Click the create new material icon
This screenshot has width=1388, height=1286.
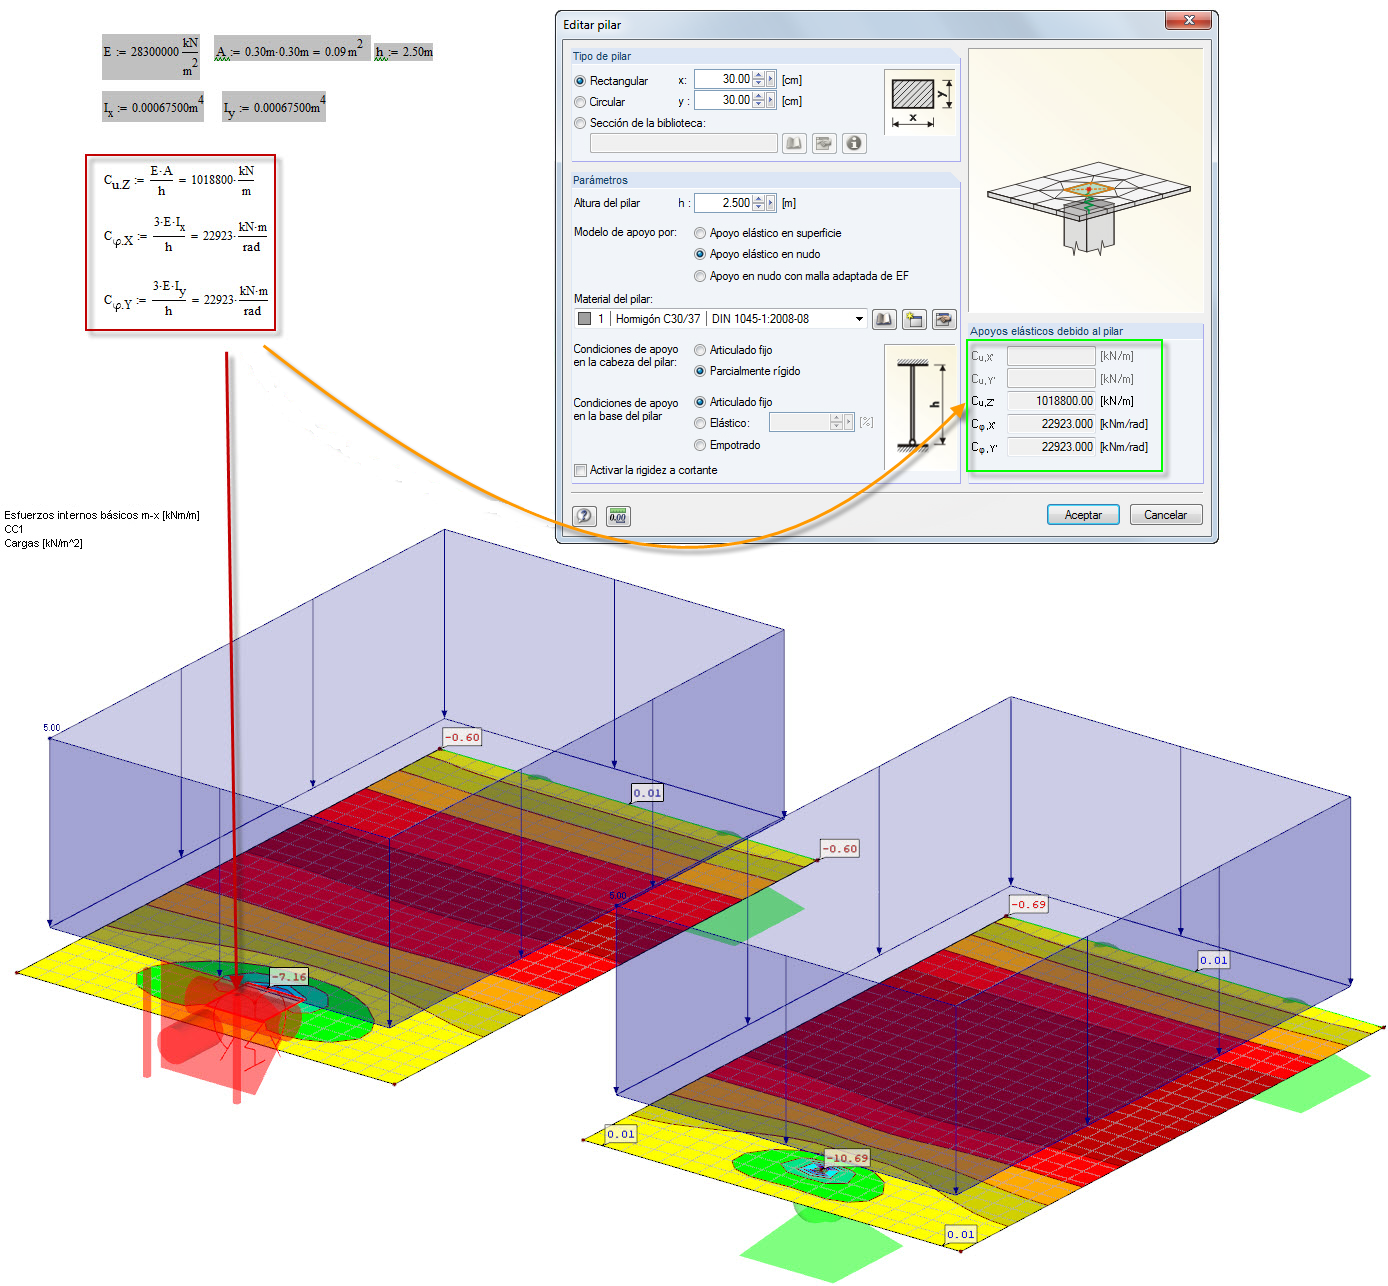tap(914, 319)
